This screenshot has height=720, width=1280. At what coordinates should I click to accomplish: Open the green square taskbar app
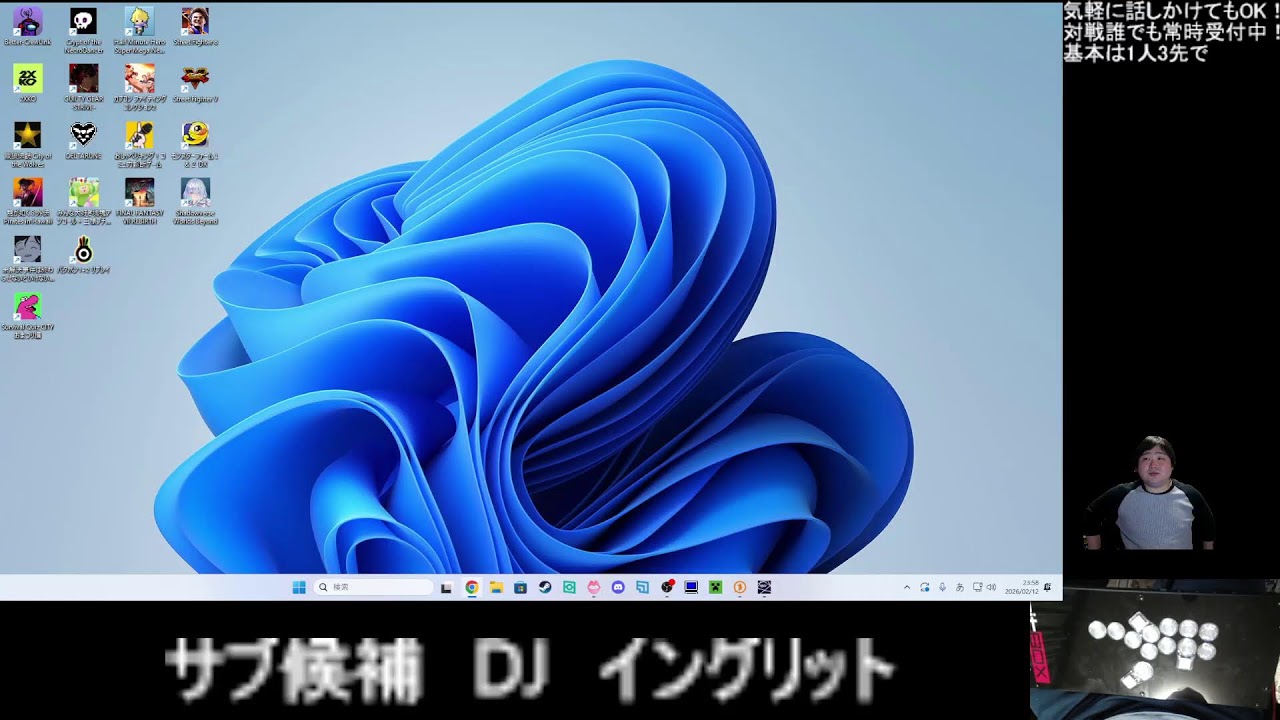(569, 588)
